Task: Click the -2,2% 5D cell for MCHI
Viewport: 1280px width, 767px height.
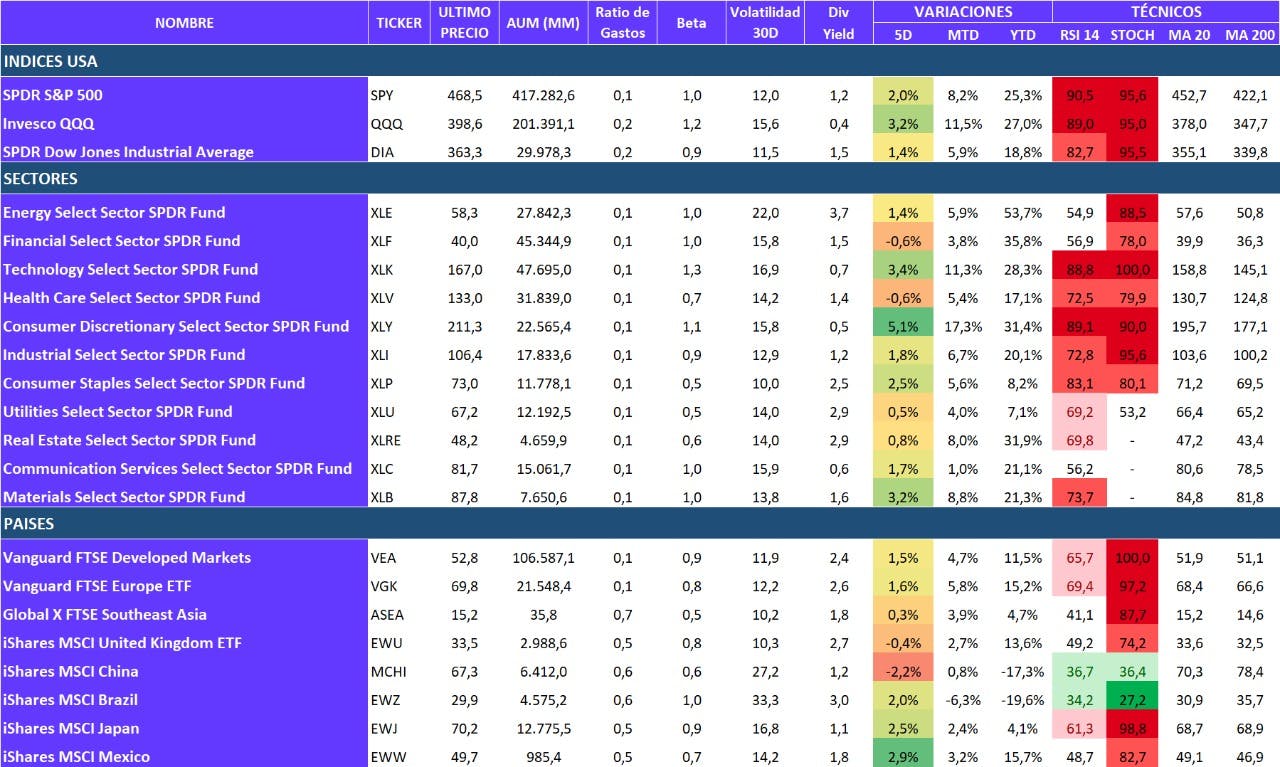Action: [903, 671]
